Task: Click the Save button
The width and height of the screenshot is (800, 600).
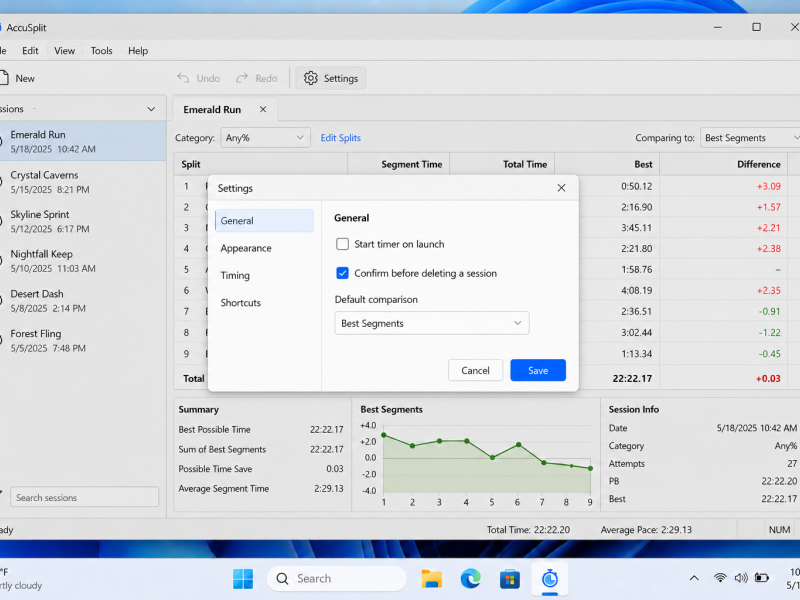Action: 538,370
